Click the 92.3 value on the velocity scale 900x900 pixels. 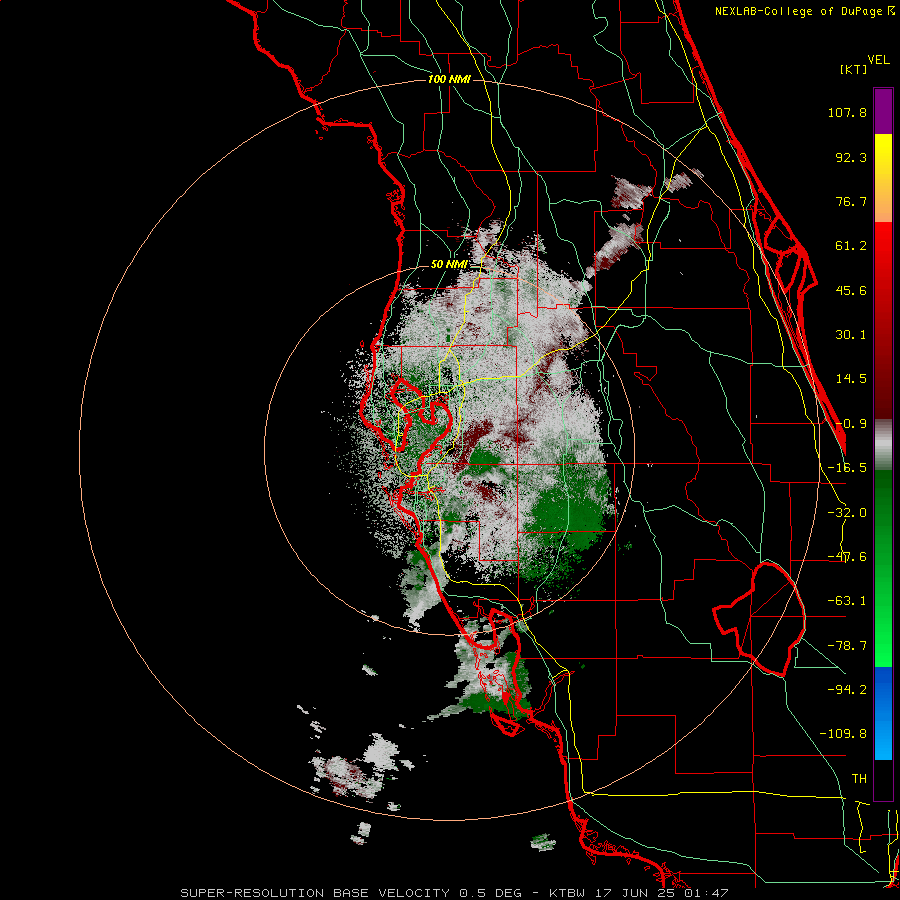click(851, 157)
